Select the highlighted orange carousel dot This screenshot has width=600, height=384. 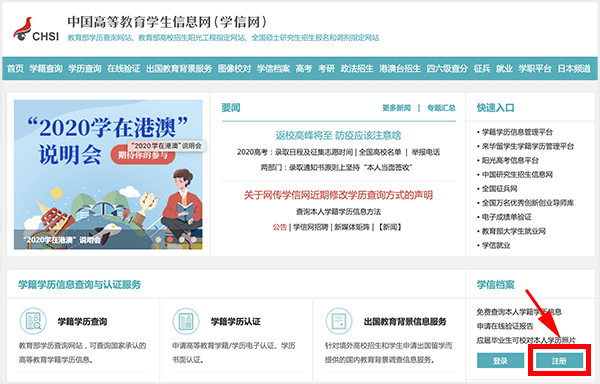point(170,239)
